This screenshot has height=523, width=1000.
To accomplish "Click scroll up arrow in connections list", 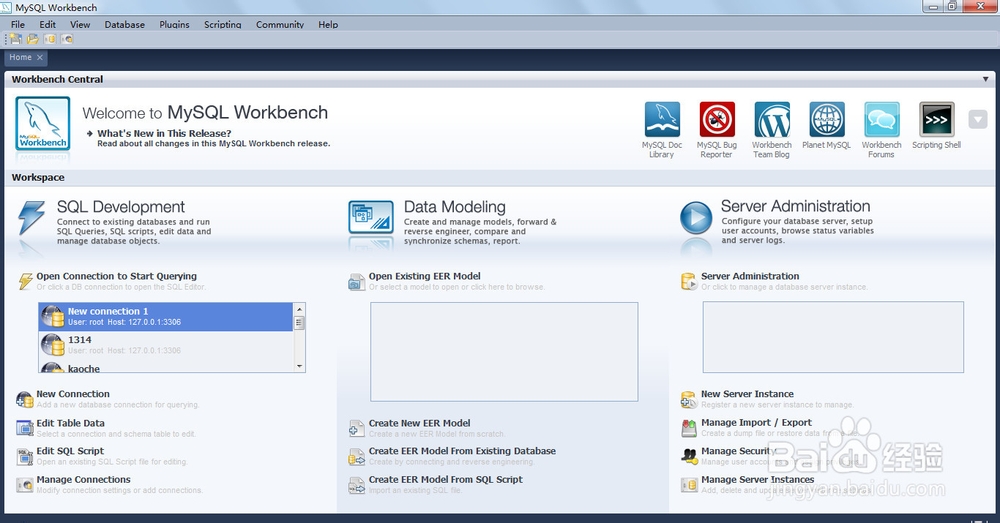I will point(299,309).
